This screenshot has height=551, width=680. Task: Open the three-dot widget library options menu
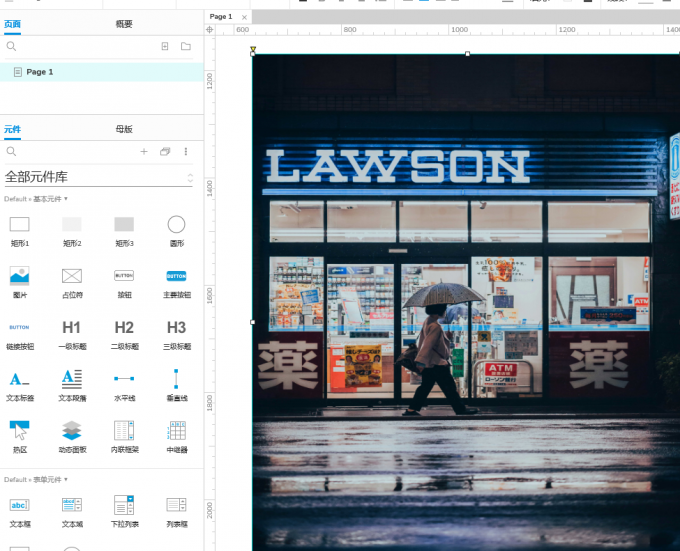pos(186,151)
